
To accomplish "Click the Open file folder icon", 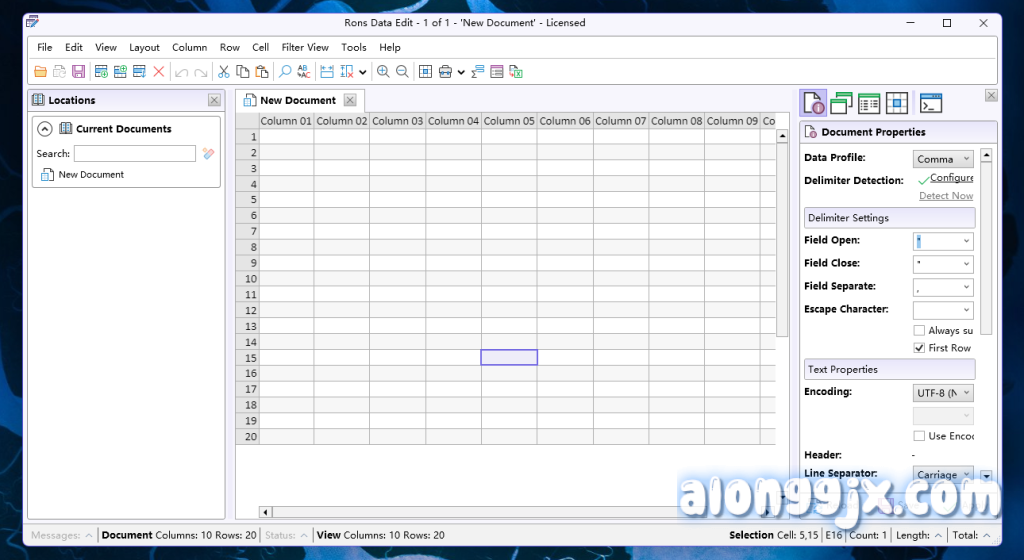I will pyautogui.click(x=41, y=72).
